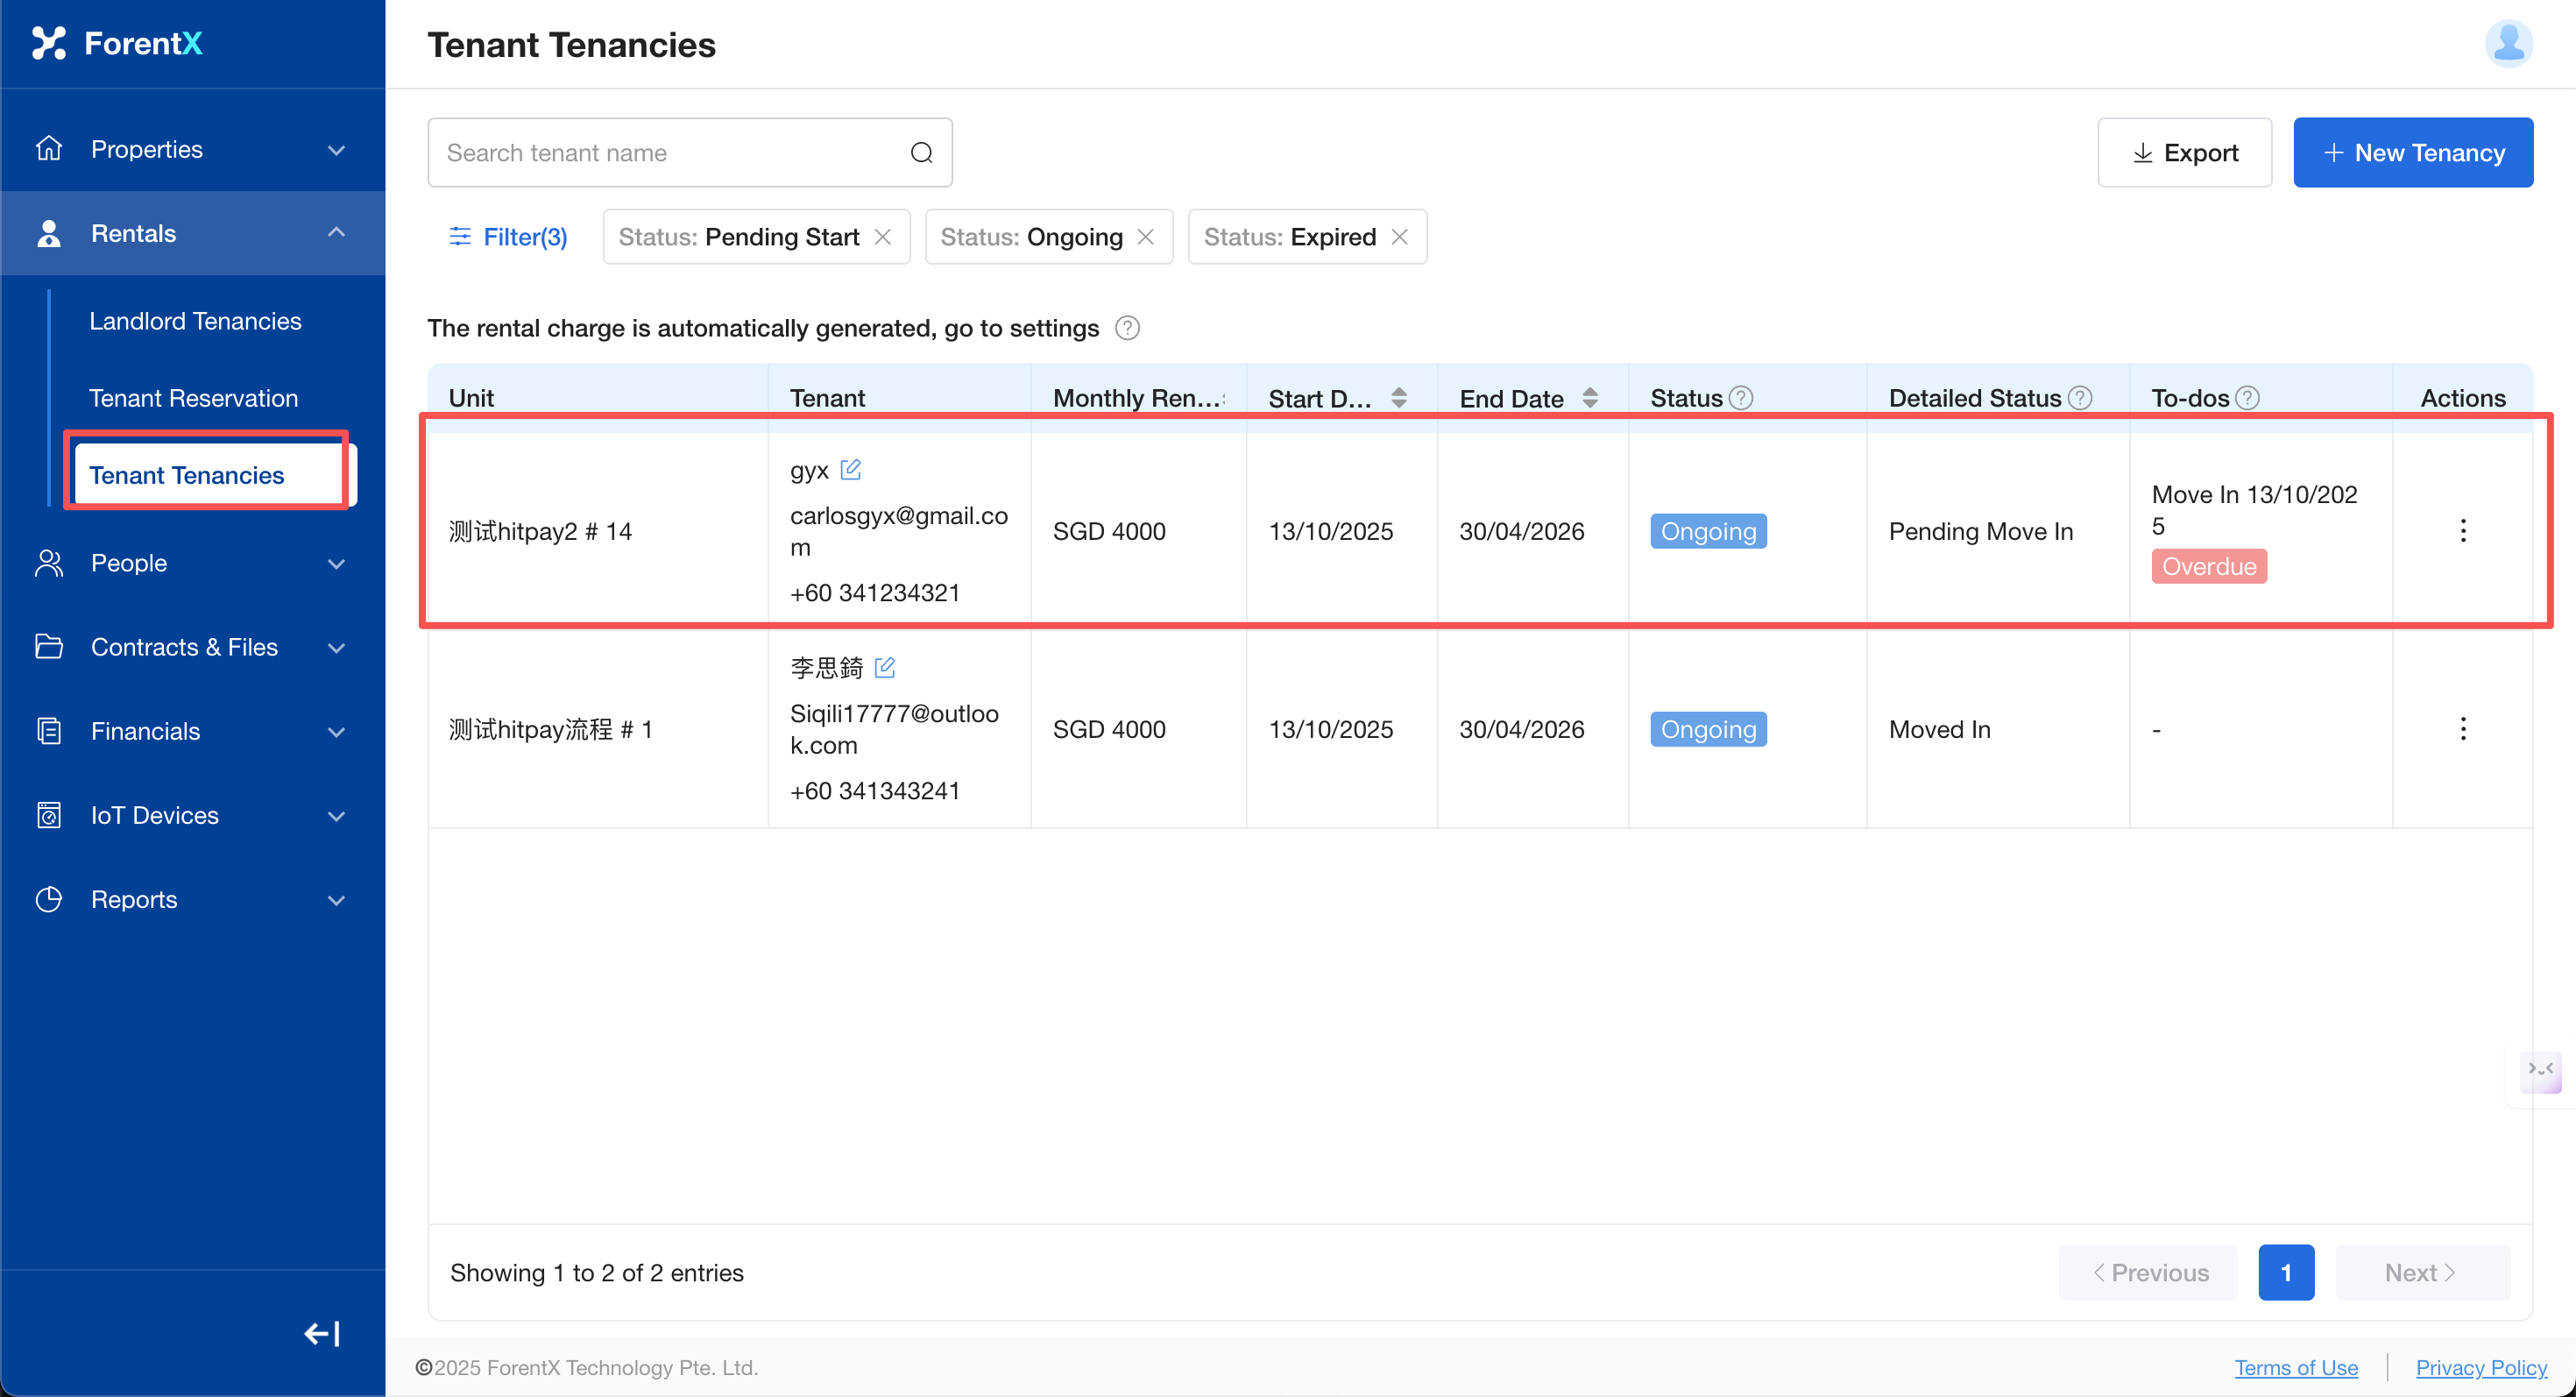This screenshot has width=2576, height=1397.
Task: Open the actions menu for 测试hitpay流程 # 1
Action: pyautogui.click(x=2462, y=729)
